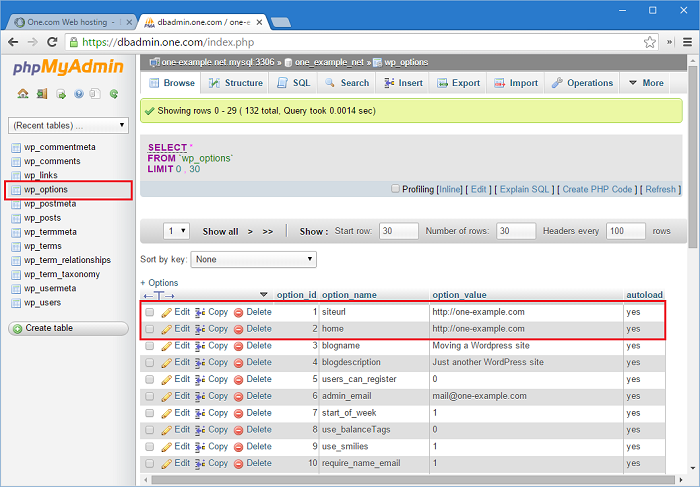Click the log out door icon

tap(42, 94)
